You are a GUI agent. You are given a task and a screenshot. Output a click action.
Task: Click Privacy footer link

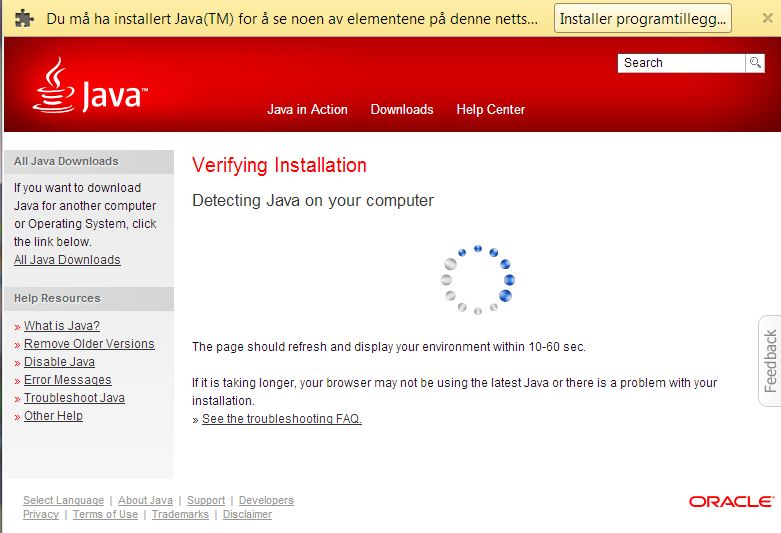(41, 514)
